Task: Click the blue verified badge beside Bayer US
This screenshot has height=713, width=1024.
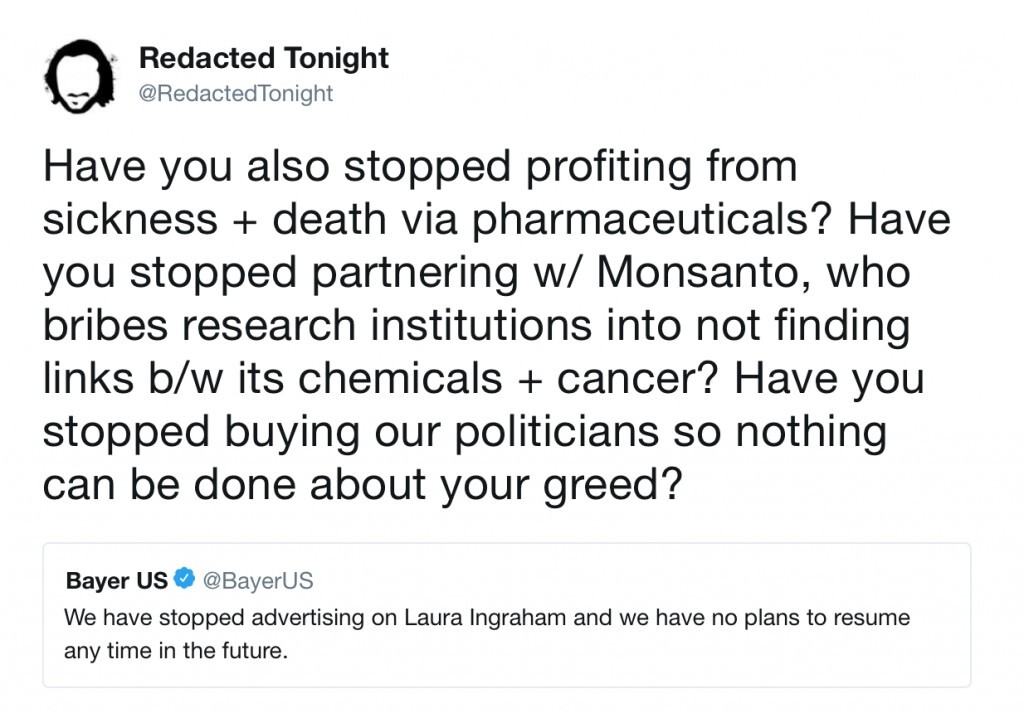Action: [184, 579]
